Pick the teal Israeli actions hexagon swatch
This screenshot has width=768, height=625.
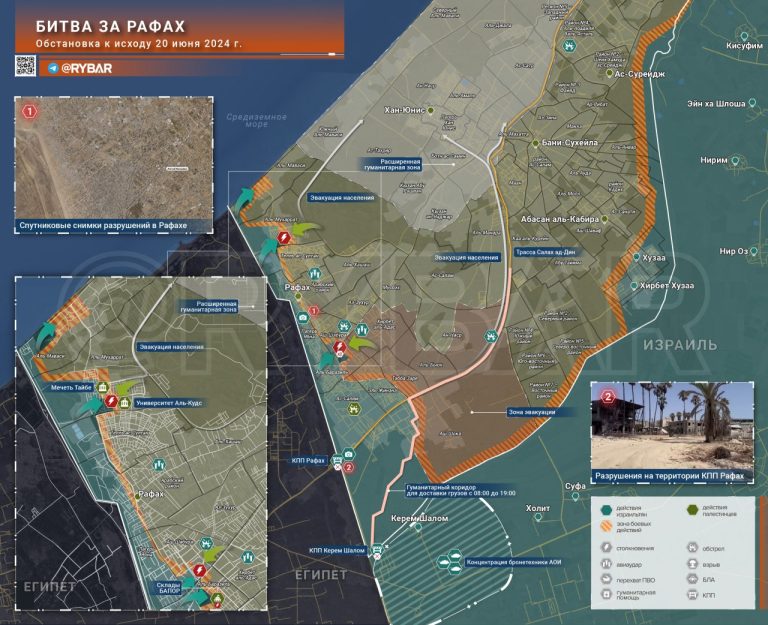[x=605, y=509]
